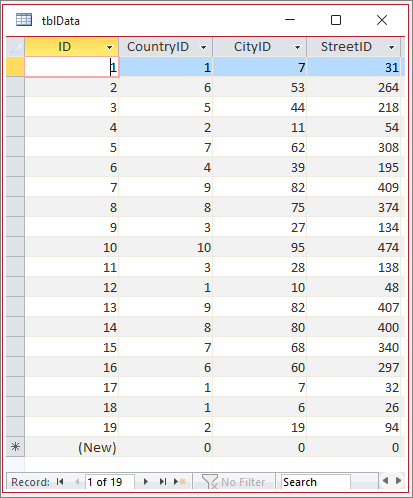Select the row selector for record 1

[x=15, y=67]
